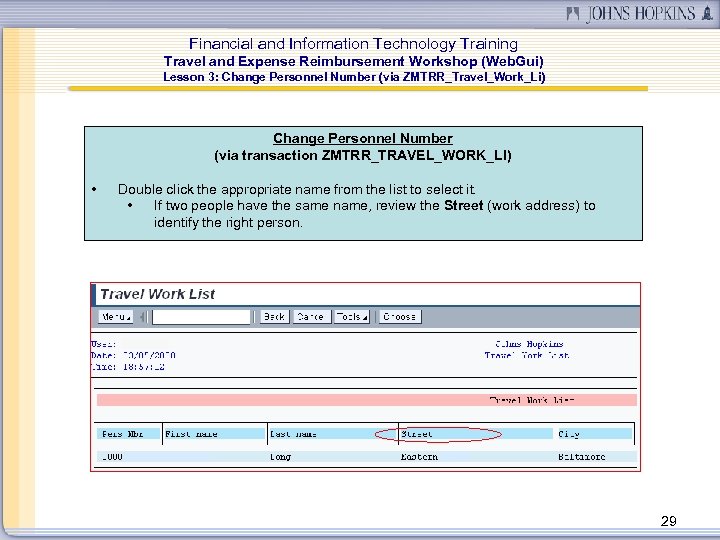Select the First name column header
The image size is (720, 540).
215,434
